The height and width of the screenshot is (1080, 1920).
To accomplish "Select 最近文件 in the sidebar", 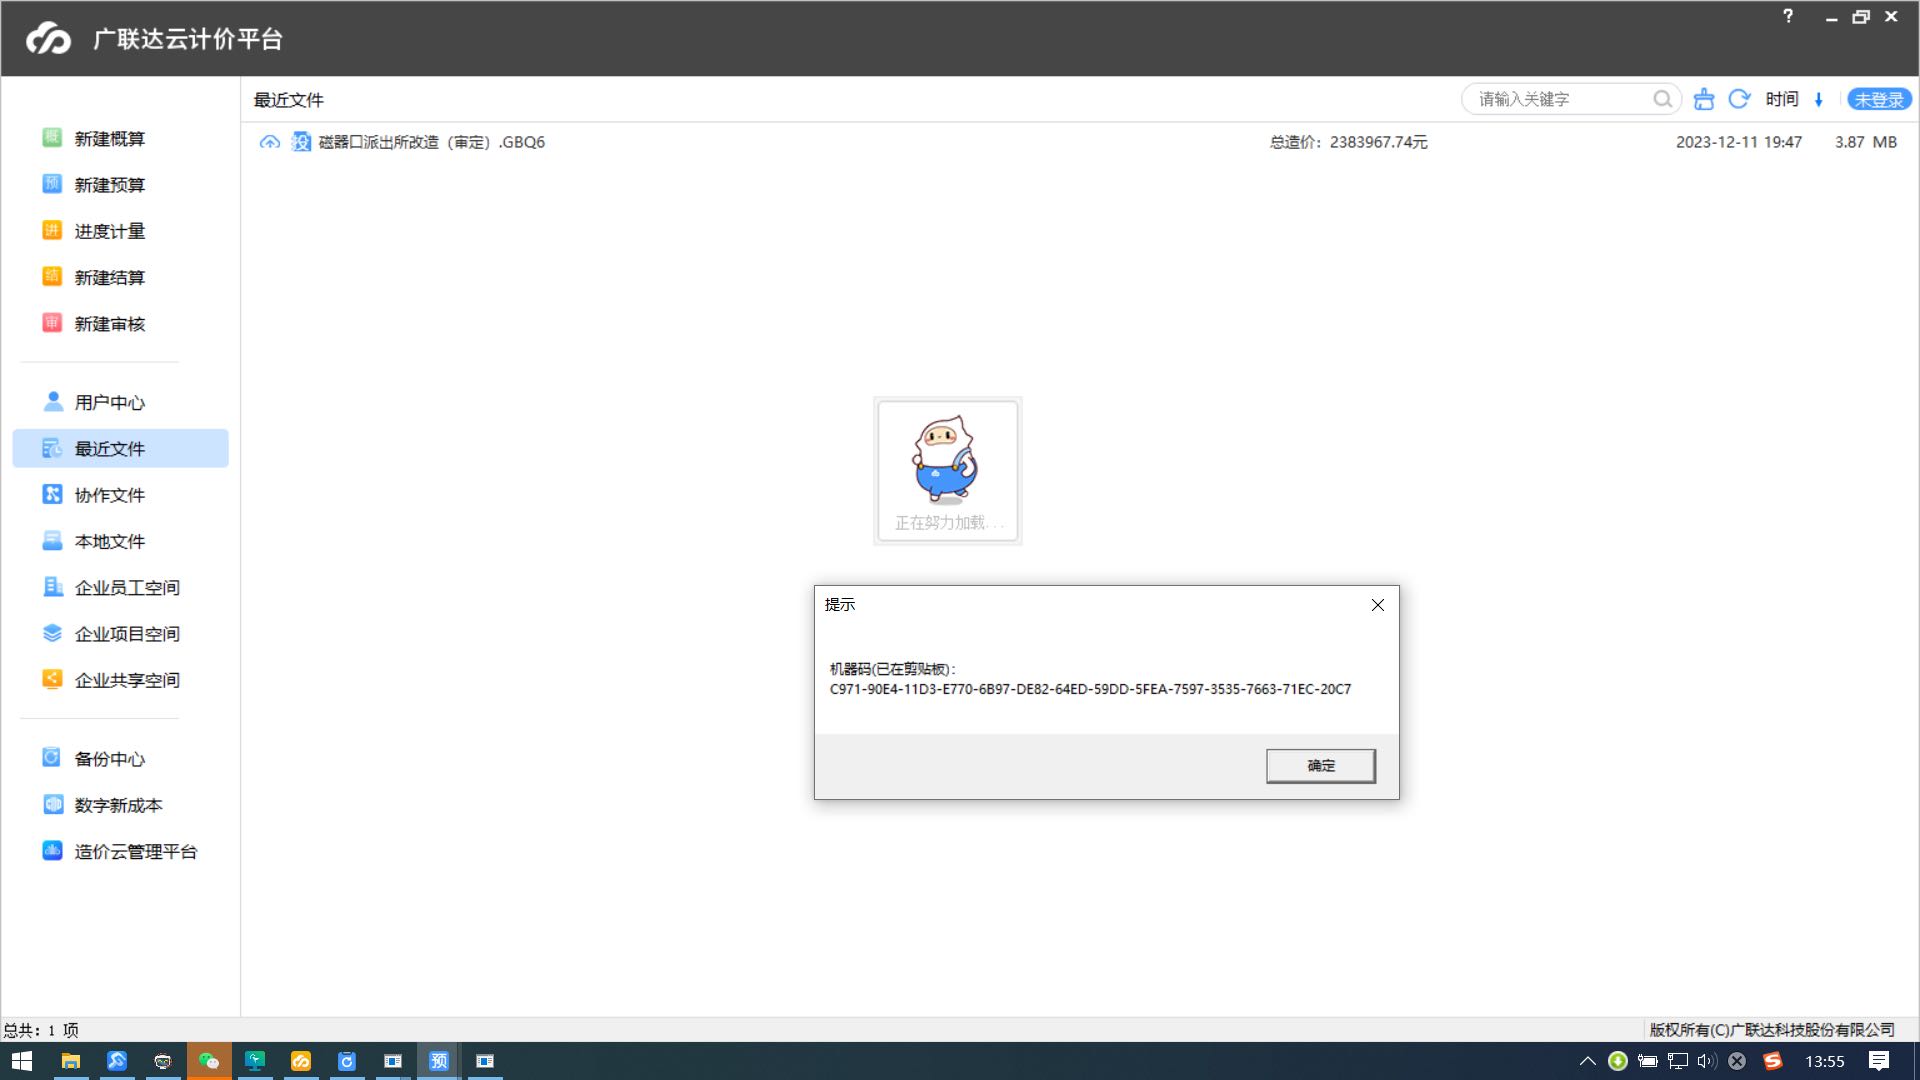I will 120,448.
